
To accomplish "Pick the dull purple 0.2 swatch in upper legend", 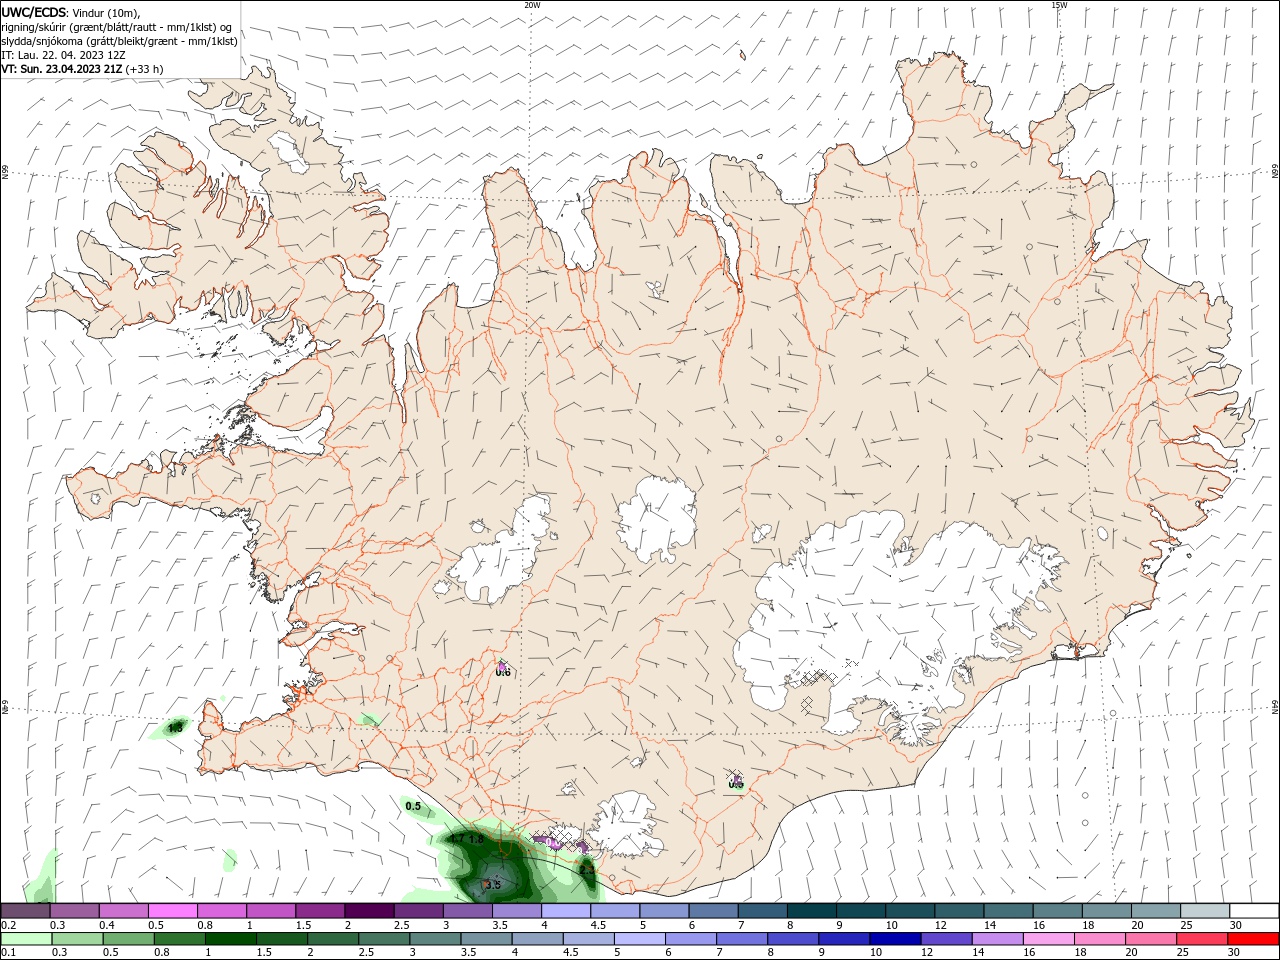I will coord(25,911).
